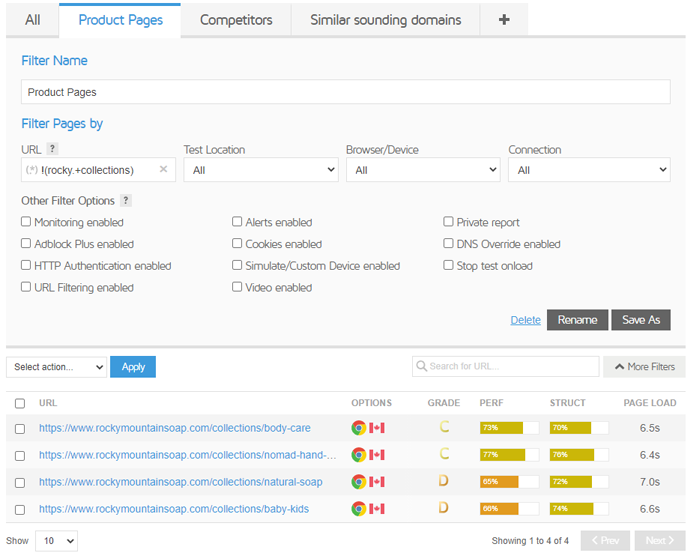Click Chrome icon in natural-soap row
The image size is (694, 556).
pyautogui.click(x=359, y=482)
